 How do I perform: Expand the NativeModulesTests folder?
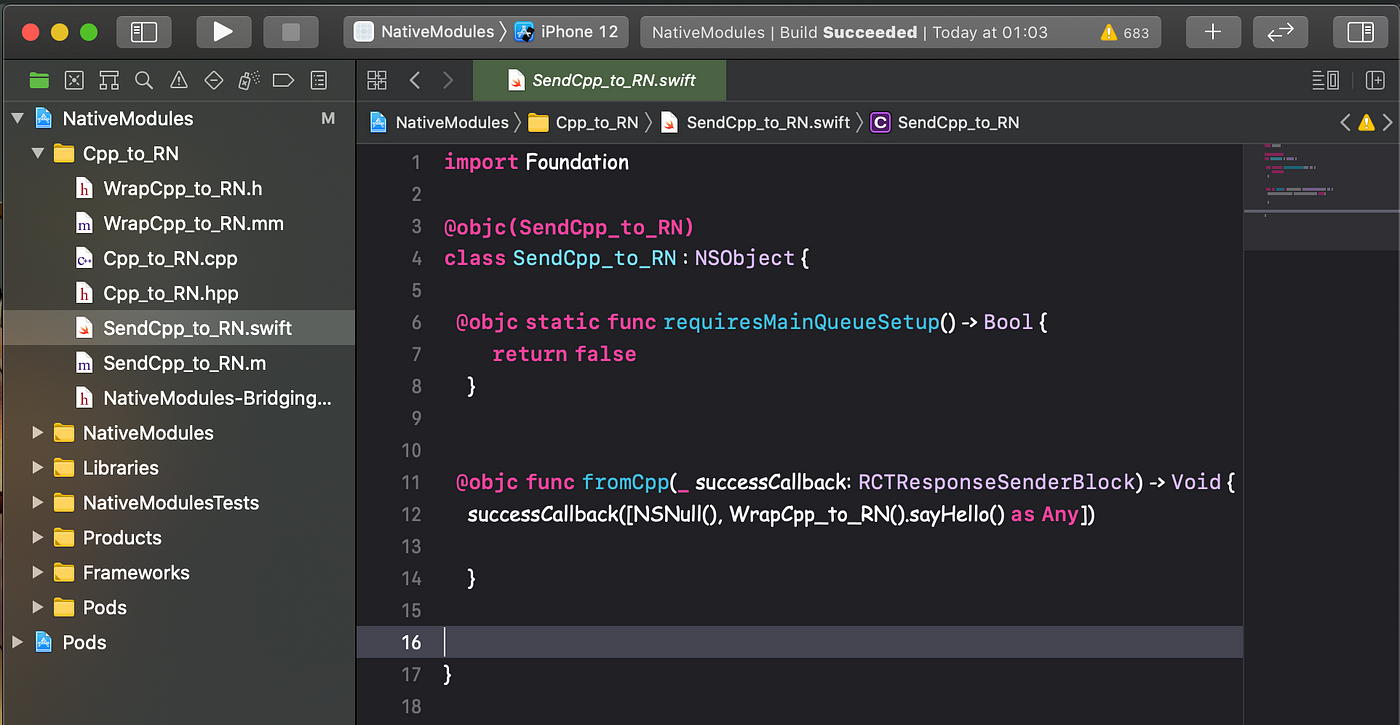[38, 503]
